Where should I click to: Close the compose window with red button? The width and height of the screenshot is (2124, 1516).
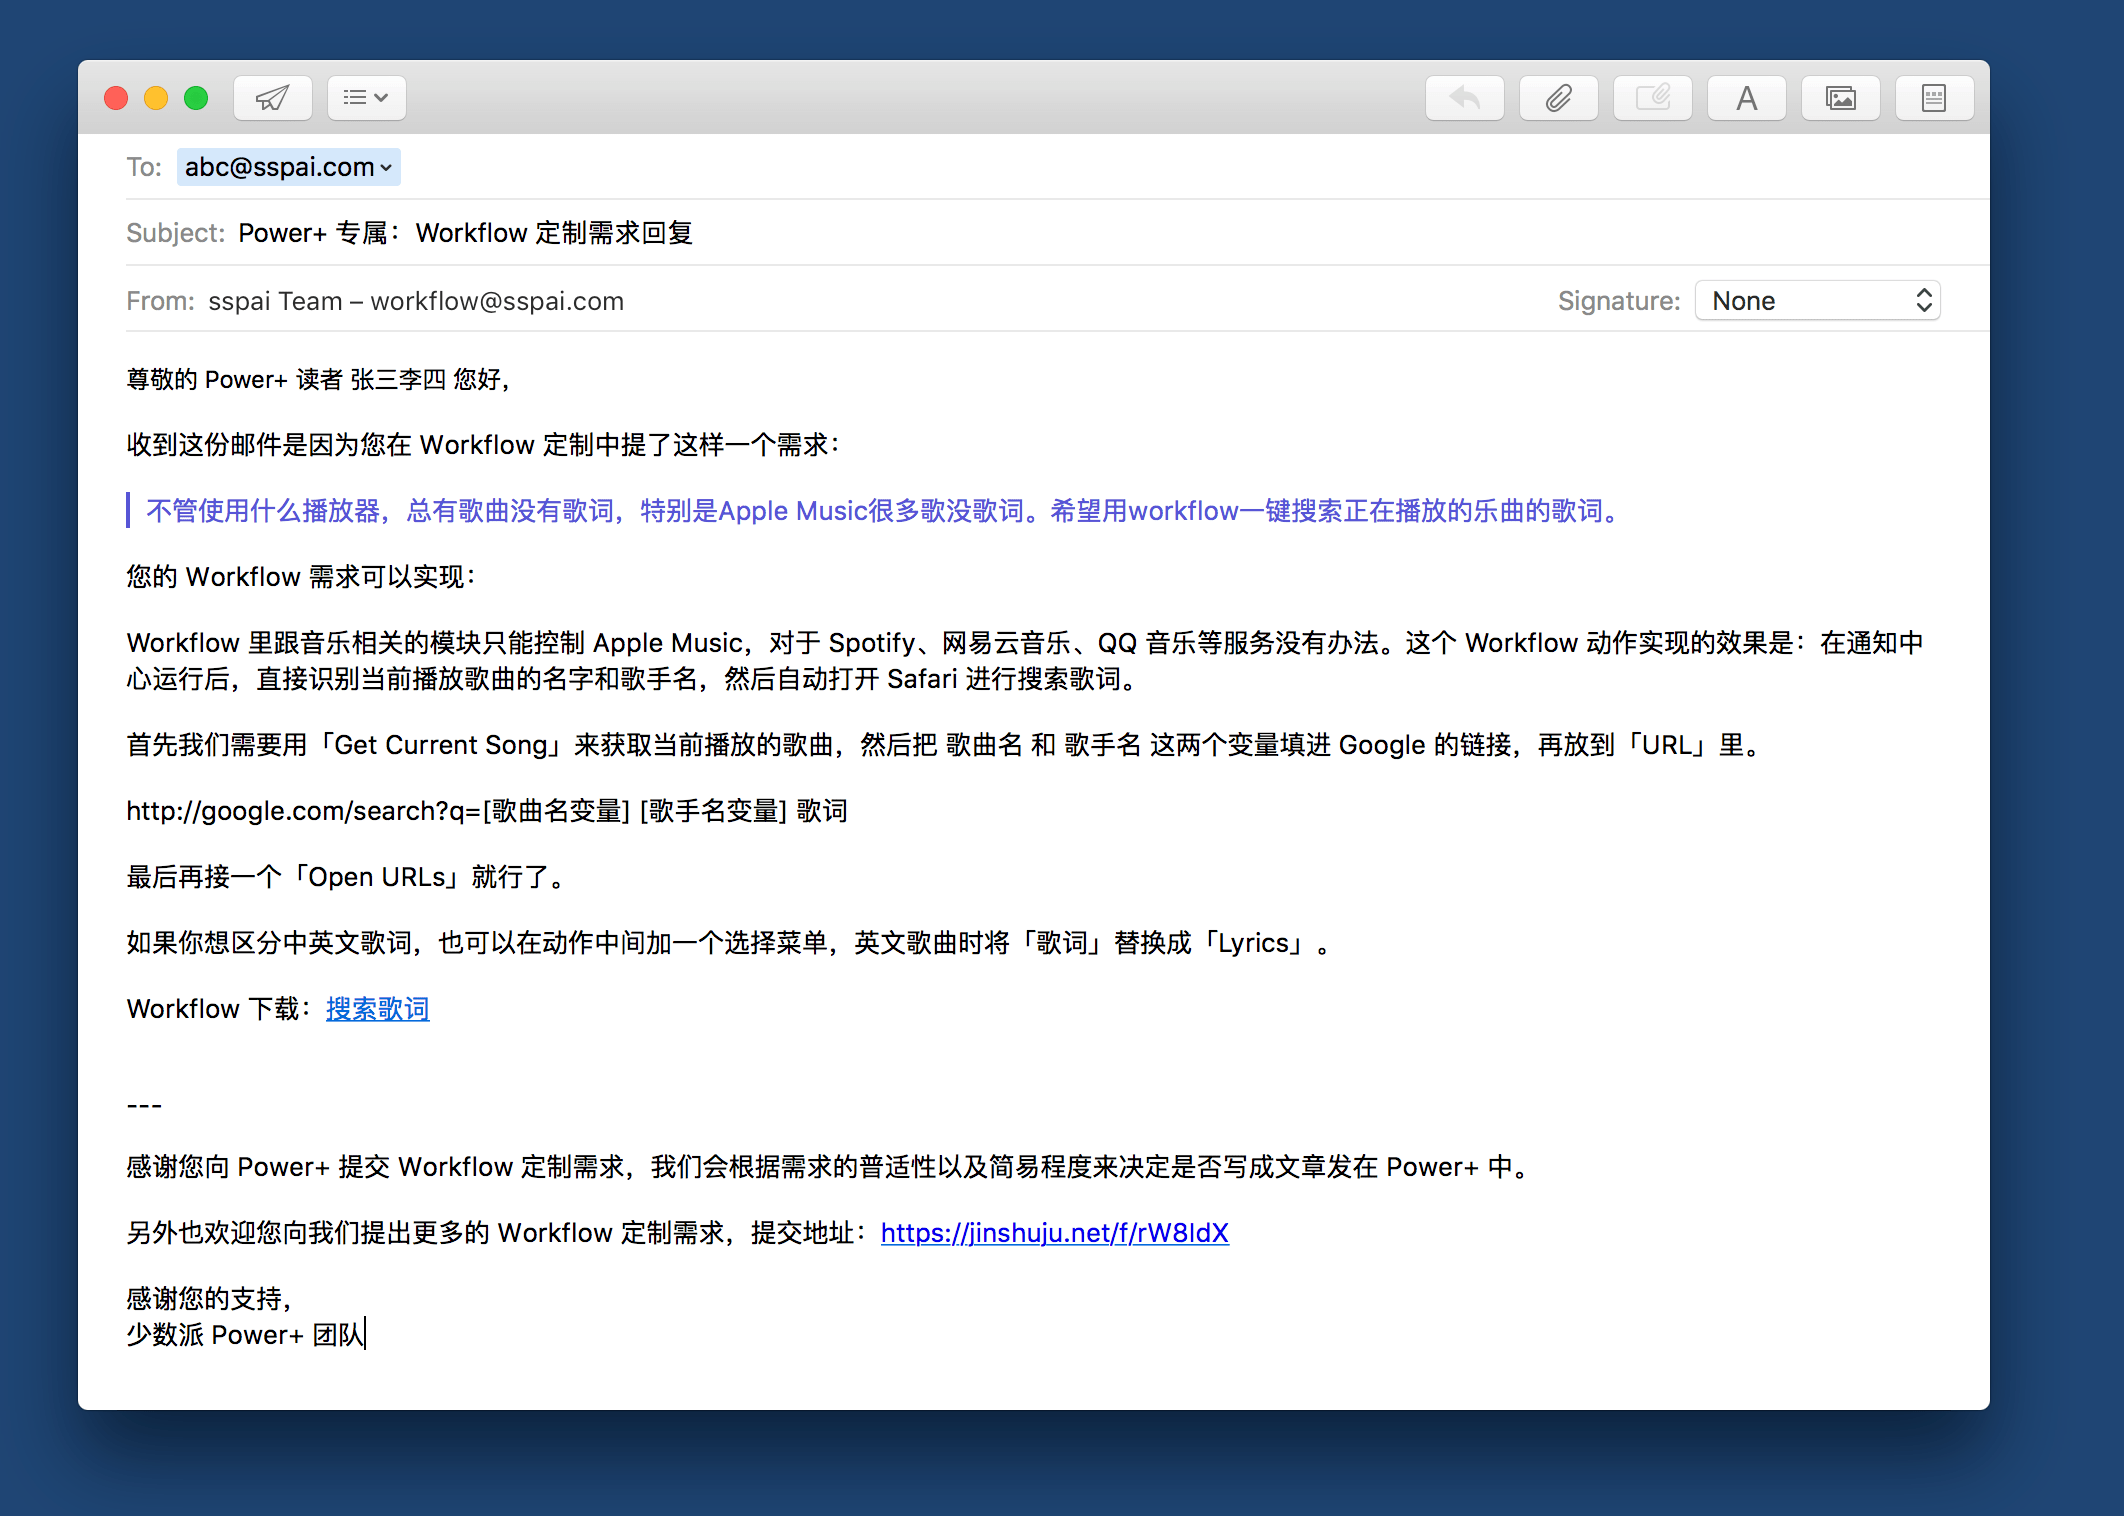116,98
